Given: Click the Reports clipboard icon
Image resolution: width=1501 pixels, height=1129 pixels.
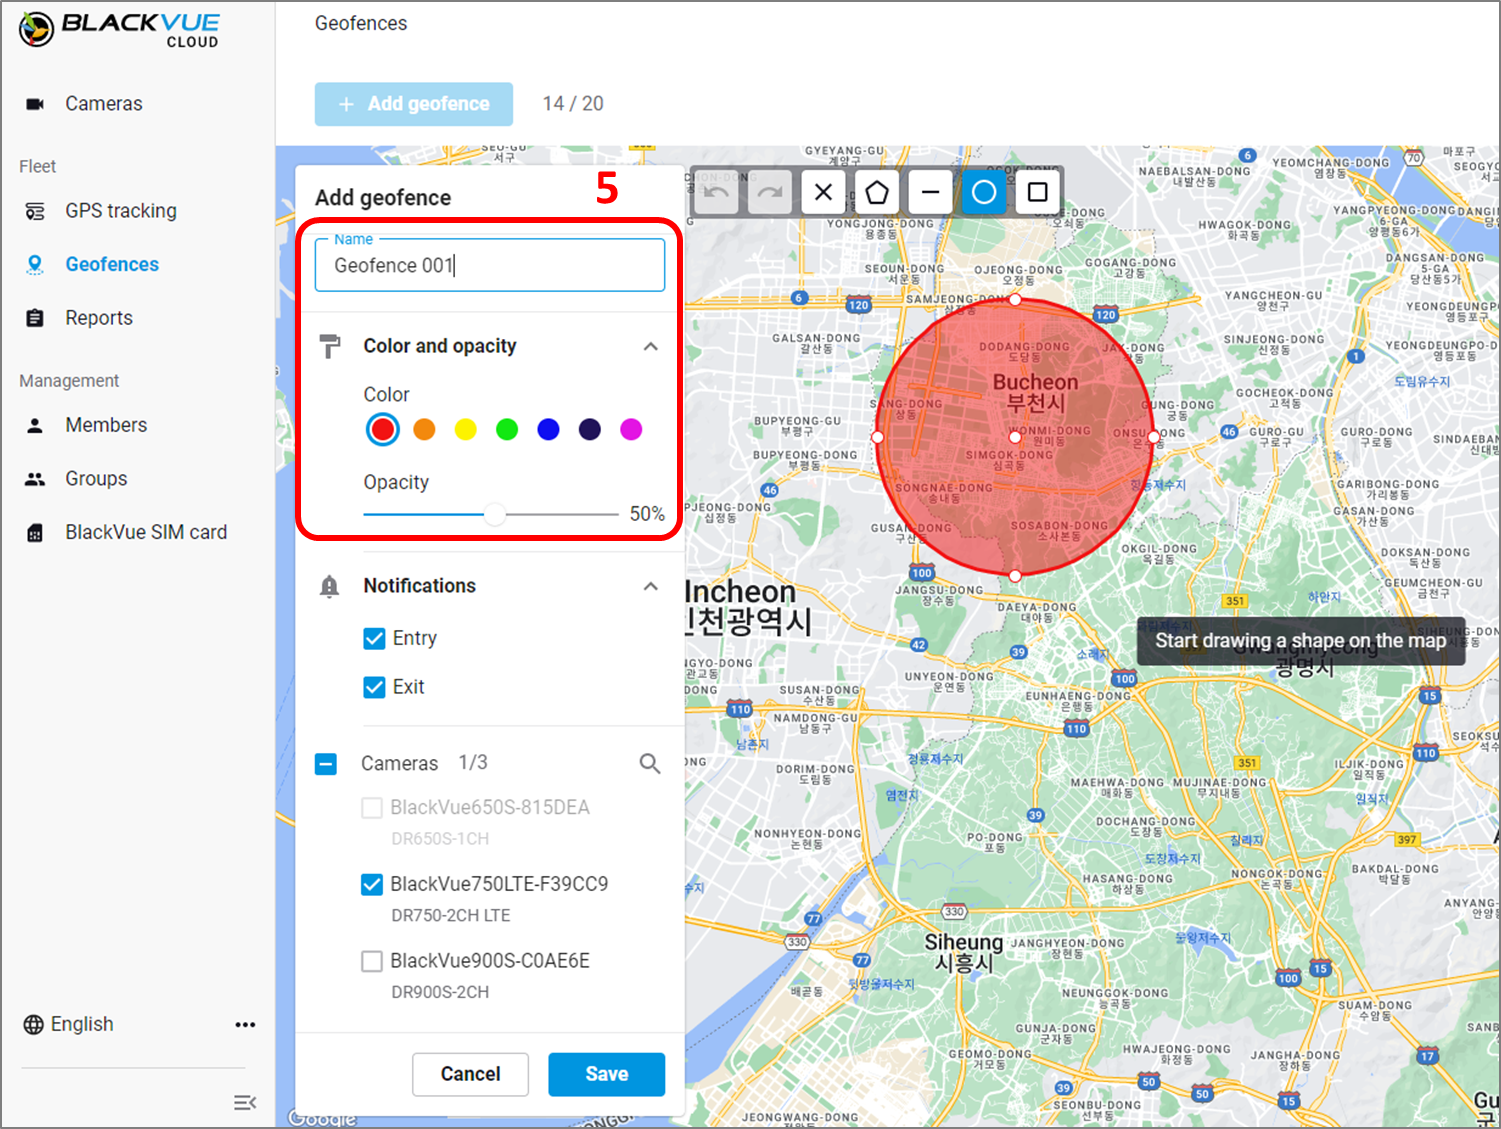Looking at the screenshot, I should point(35,318).
